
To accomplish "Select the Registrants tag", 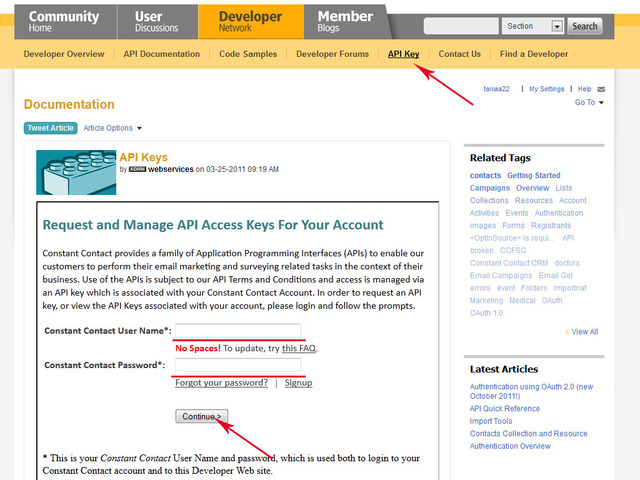I will pyautogui.click(x=551, y=226).
